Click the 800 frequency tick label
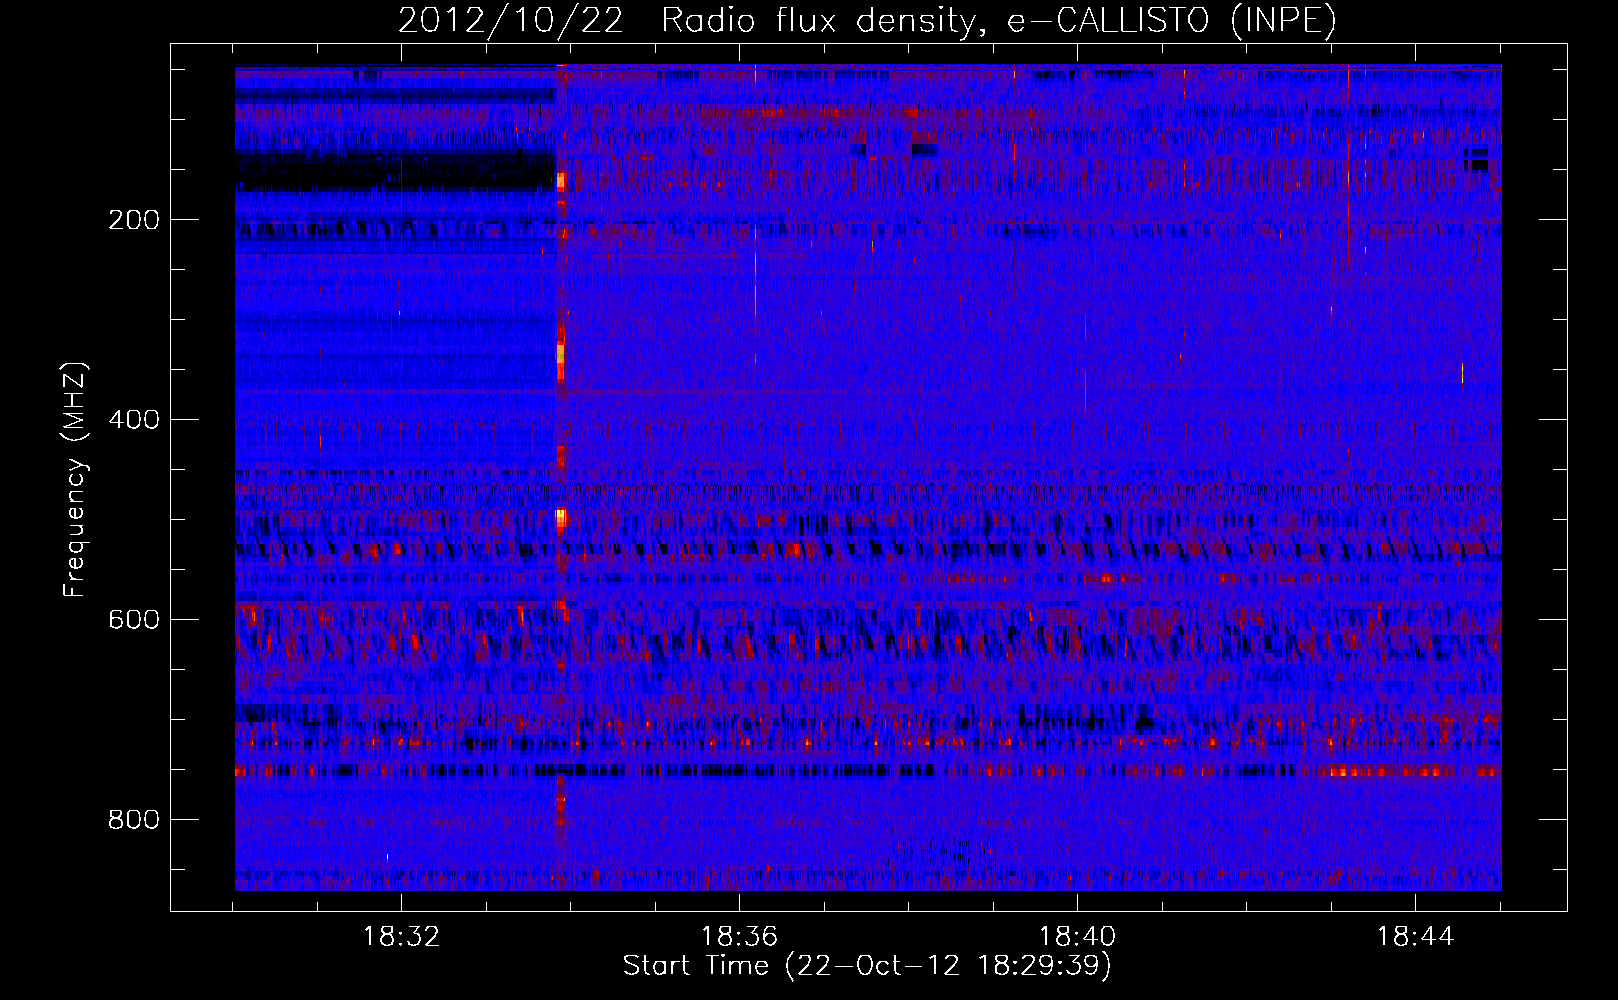 click(x=134, y=820)
